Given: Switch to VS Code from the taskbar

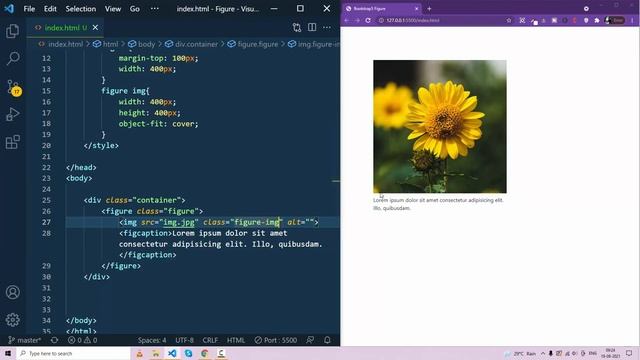Looking at the screenshot, I should coord(172,353).
